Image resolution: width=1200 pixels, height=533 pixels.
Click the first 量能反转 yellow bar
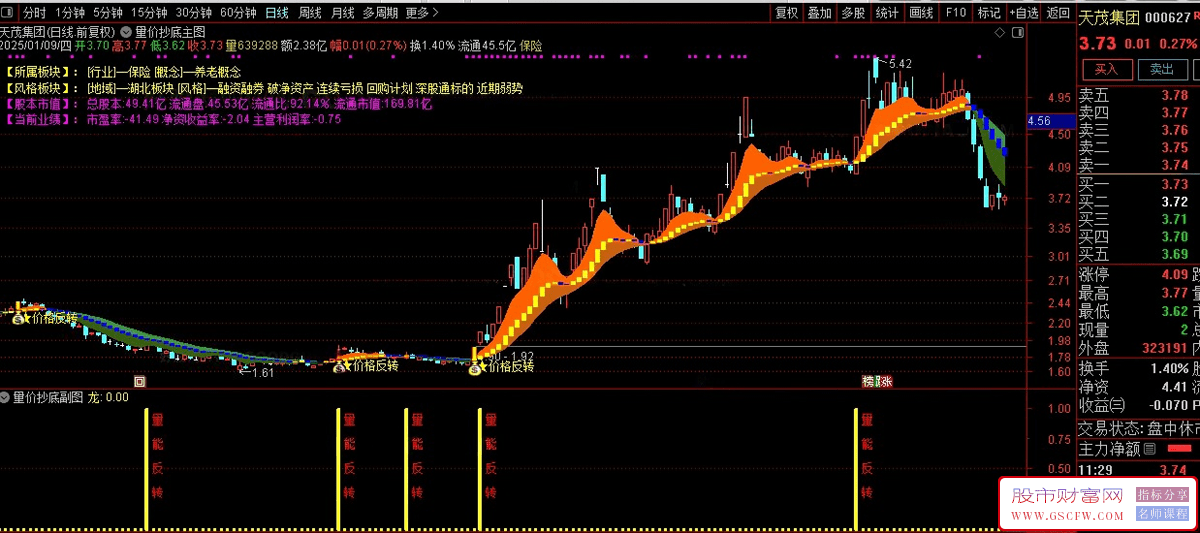click(x=147, y=468)
